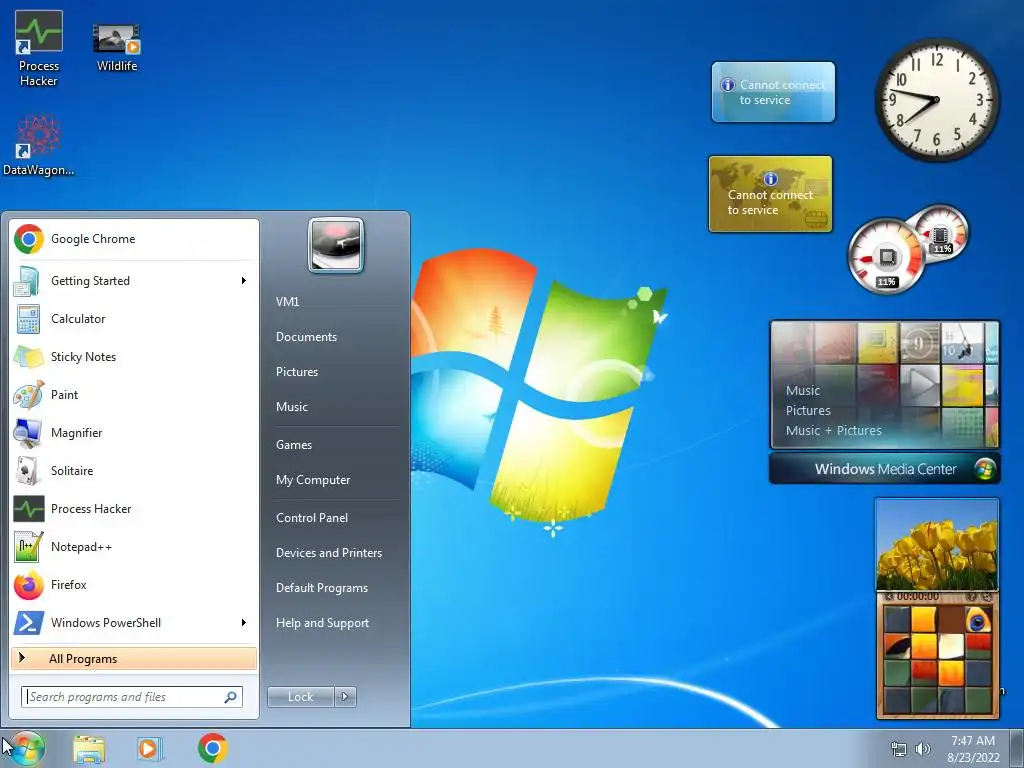
Task: Expand All Programs list
Action: [x=134, y=658]
